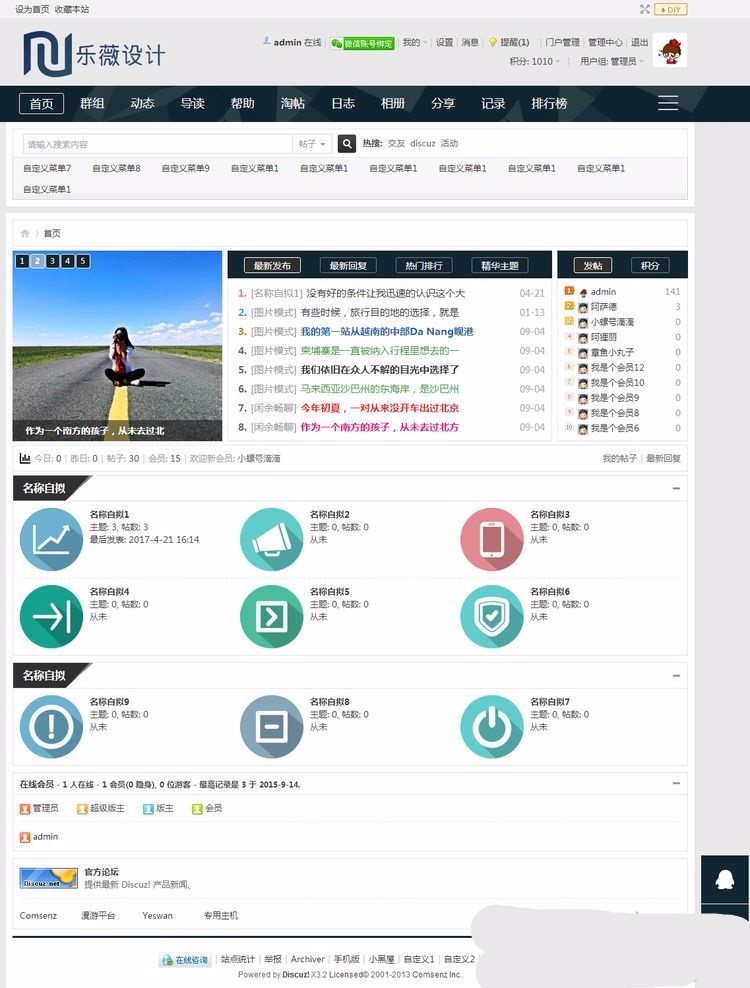Expand the 我的 dropdown menu

click(414, 42)
